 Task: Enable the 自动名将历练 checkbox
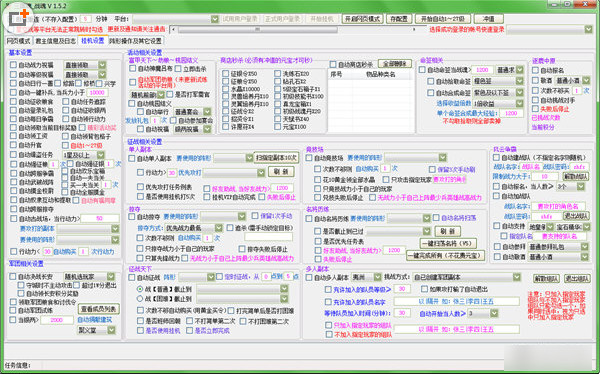[309, 219]
